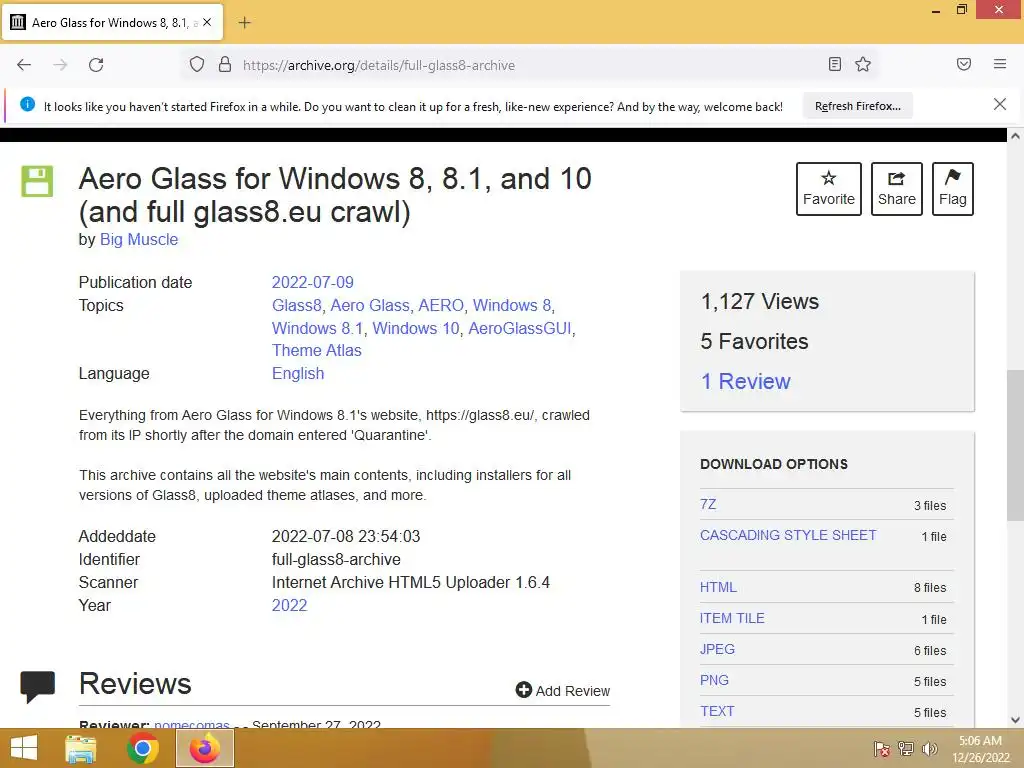Share this archive item

(896, 189)
